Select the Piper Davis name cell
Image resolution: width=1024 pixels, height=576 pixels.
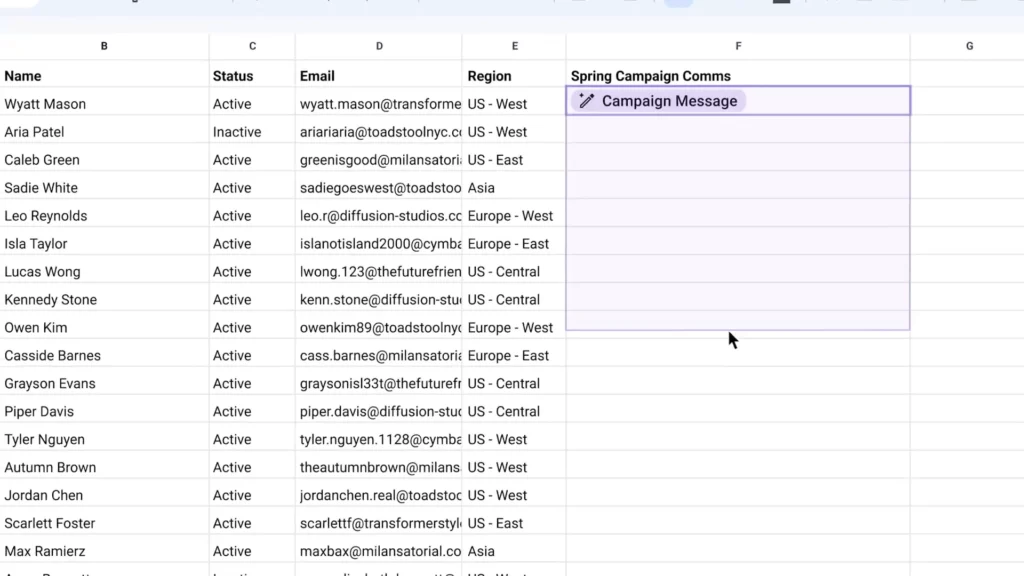pyautogui.click(x=104, y=411)
